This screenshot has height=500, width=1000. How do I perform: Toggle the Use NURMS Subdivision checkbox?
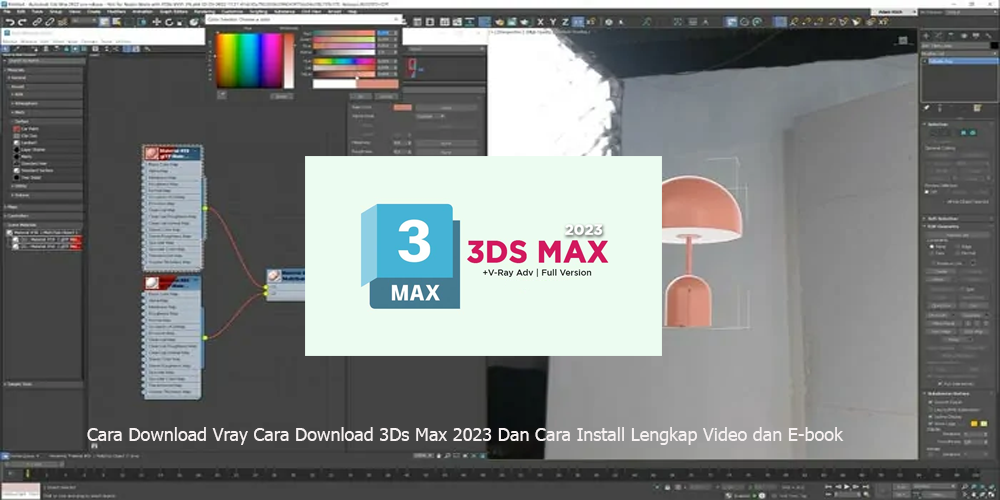pyautogui.click(x=930, y=409)
